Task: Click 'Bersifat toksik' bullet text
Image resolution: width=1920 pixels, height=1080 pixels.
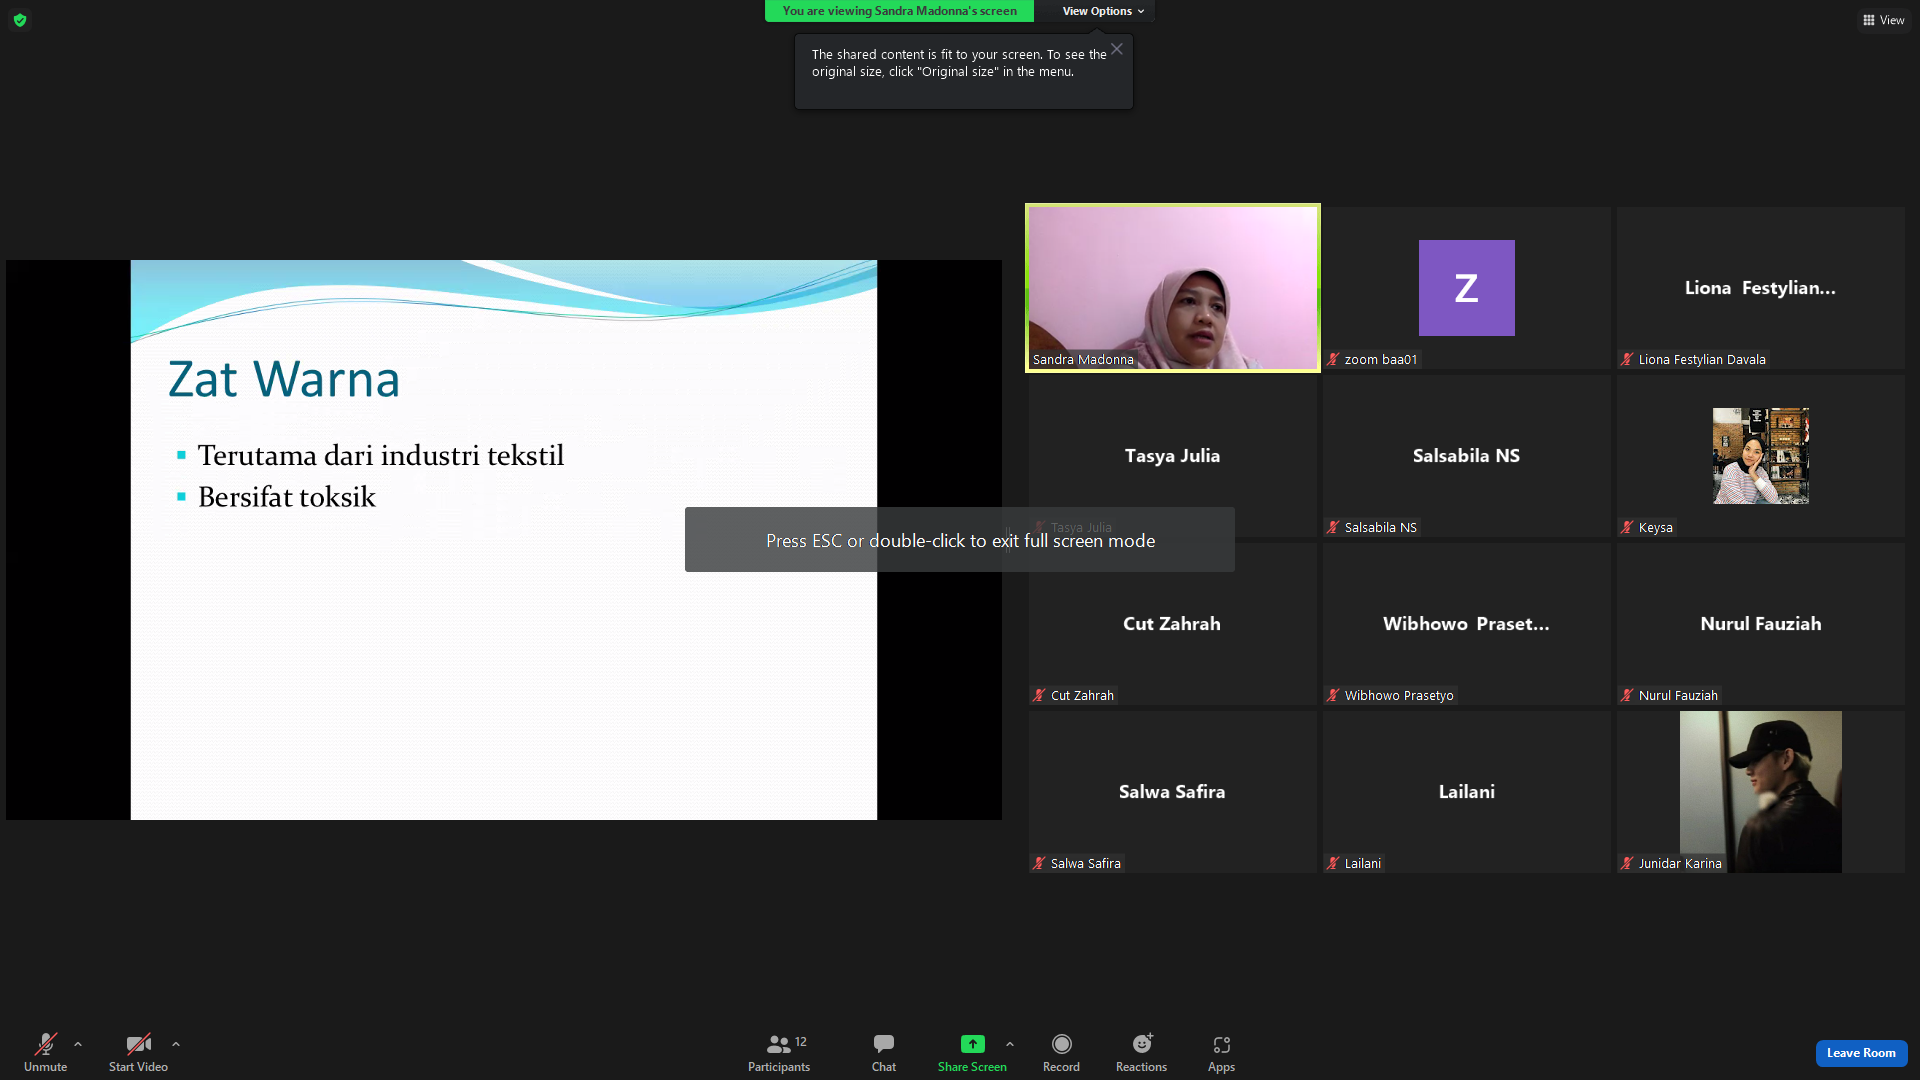Action: (287, 497)
